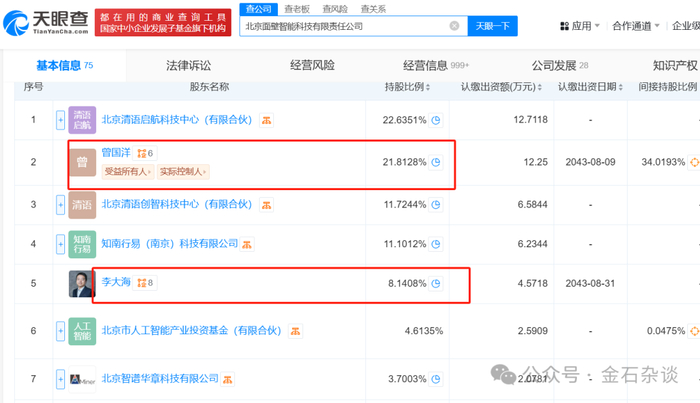Image resolution: width=700 pixels, height=403 pixels.
Task: Click the 人工智能 green logo thumbnail
Action: click(82, 331)
